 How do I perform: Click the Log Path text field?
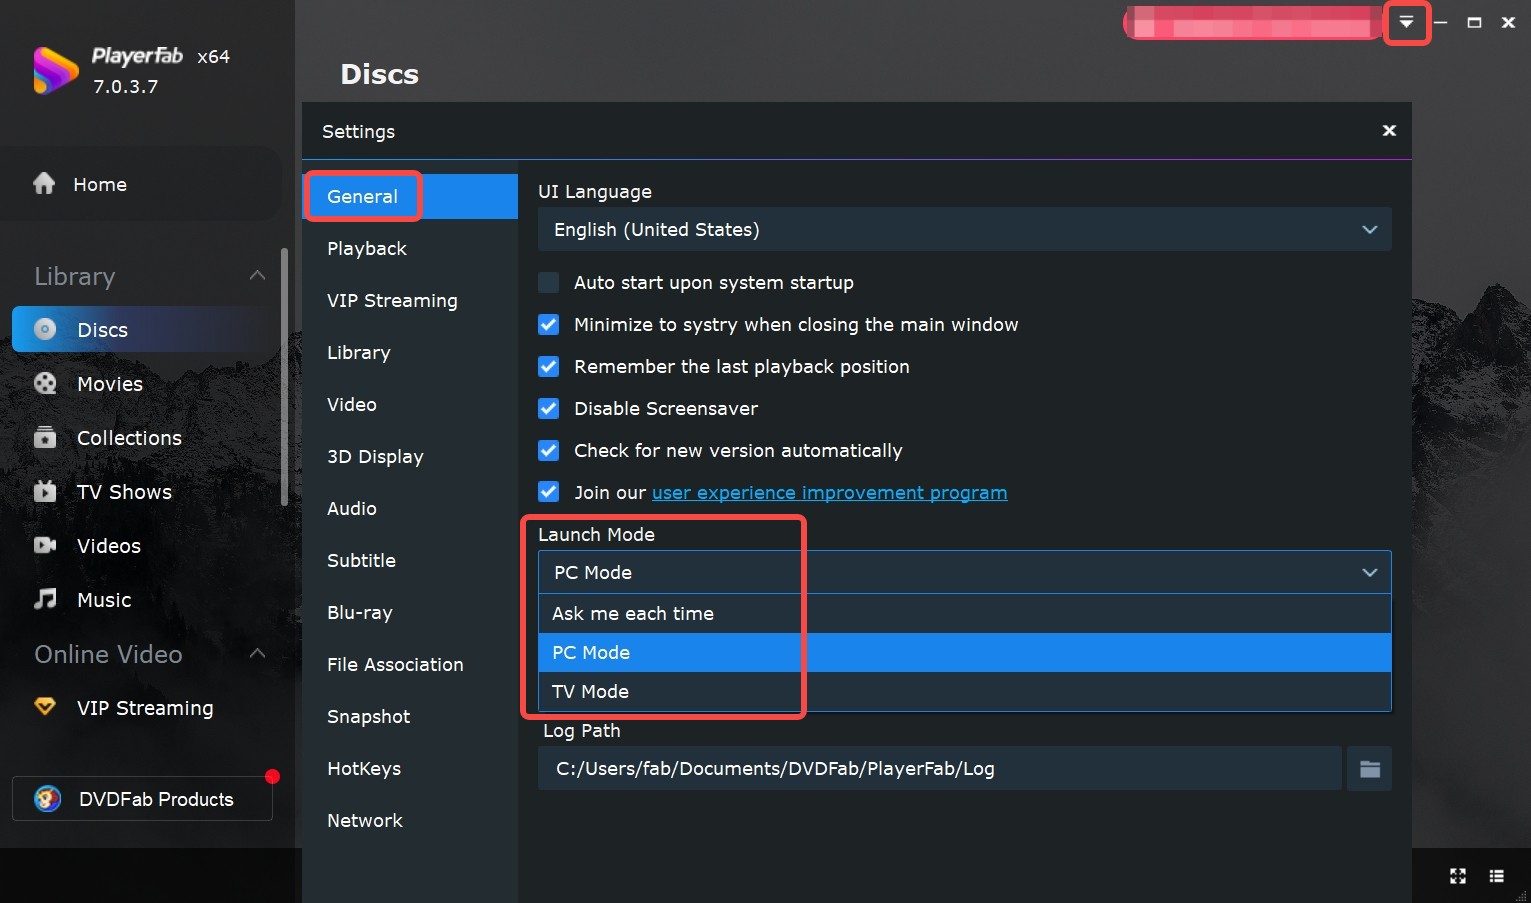939,769
